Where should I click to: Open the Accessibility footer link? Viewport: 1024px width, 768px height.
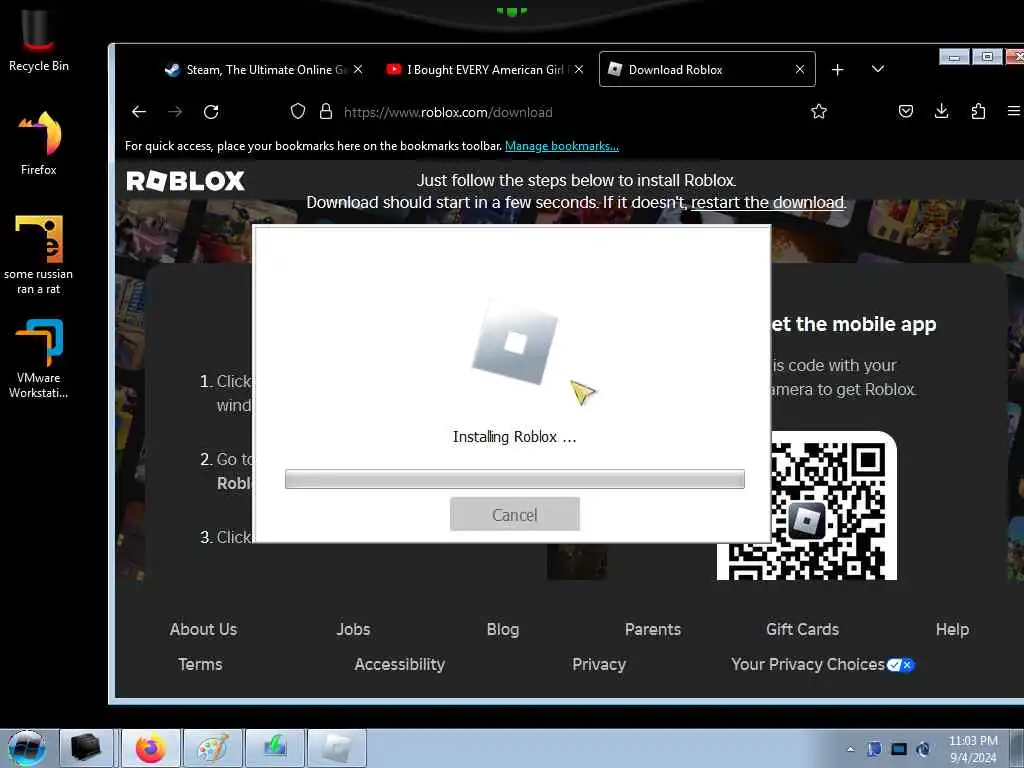tap(400, 665)
